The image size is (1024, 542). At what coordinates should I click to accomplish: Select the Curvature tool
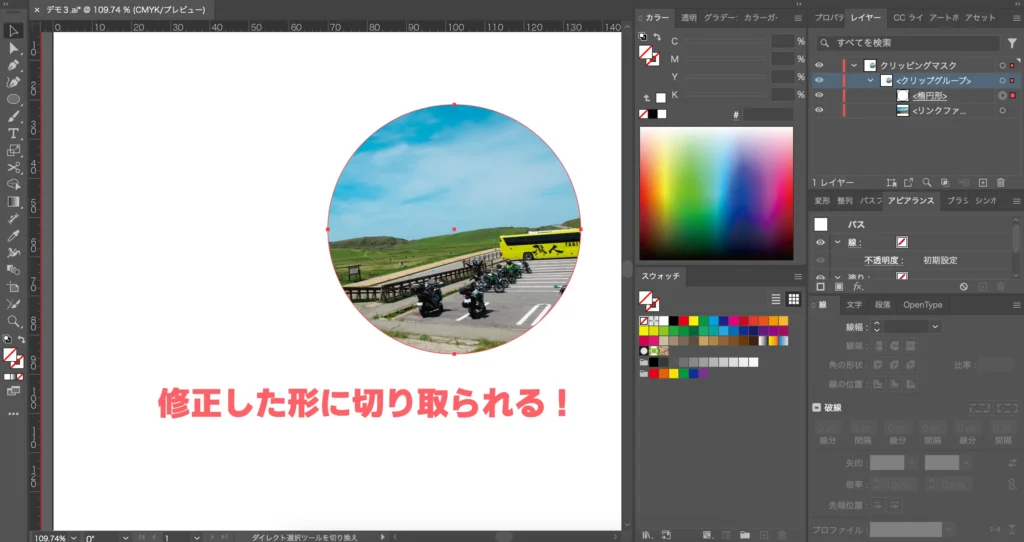click(x=13, y=82)
